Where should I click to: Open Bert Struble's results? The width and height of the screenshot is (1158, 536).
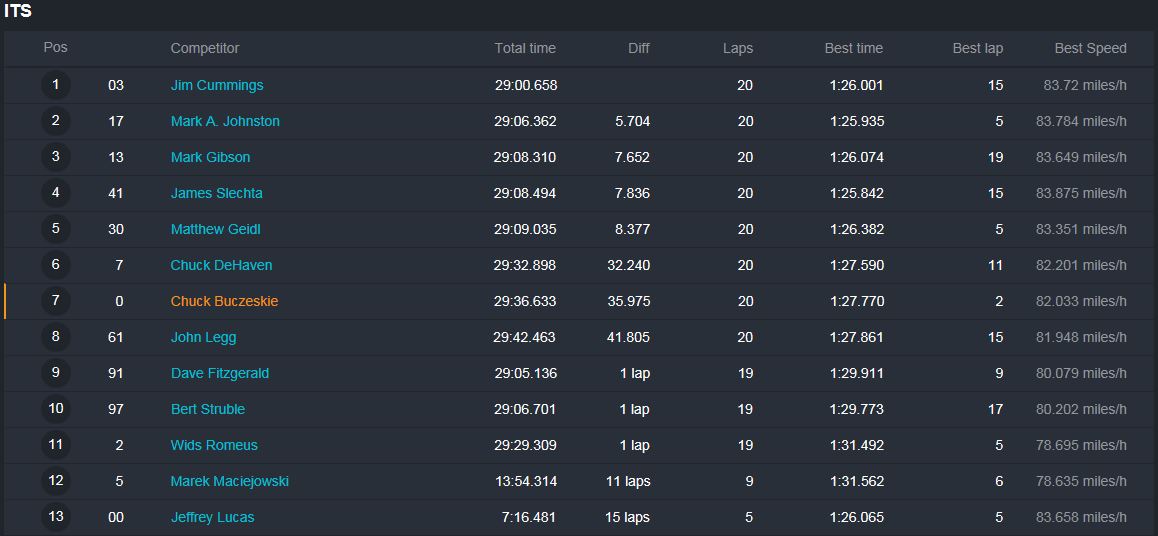[208, 409]
